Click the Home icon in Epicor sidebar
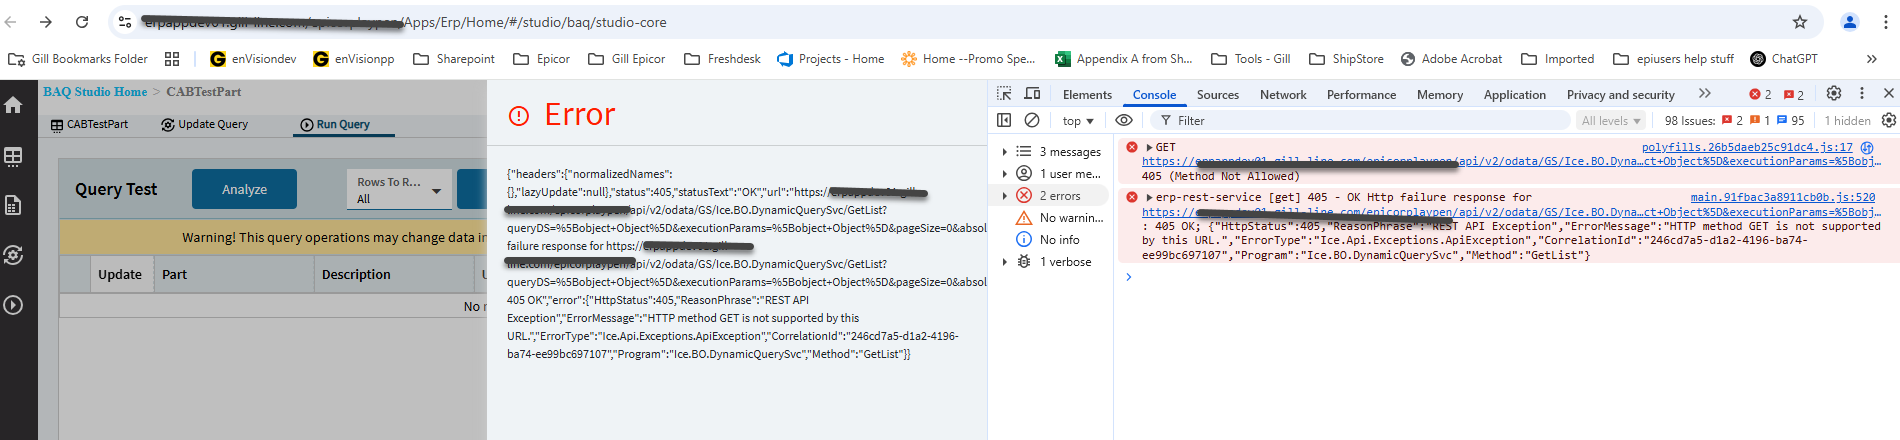This screenshot has height=440, width=1900. [14, 105]
